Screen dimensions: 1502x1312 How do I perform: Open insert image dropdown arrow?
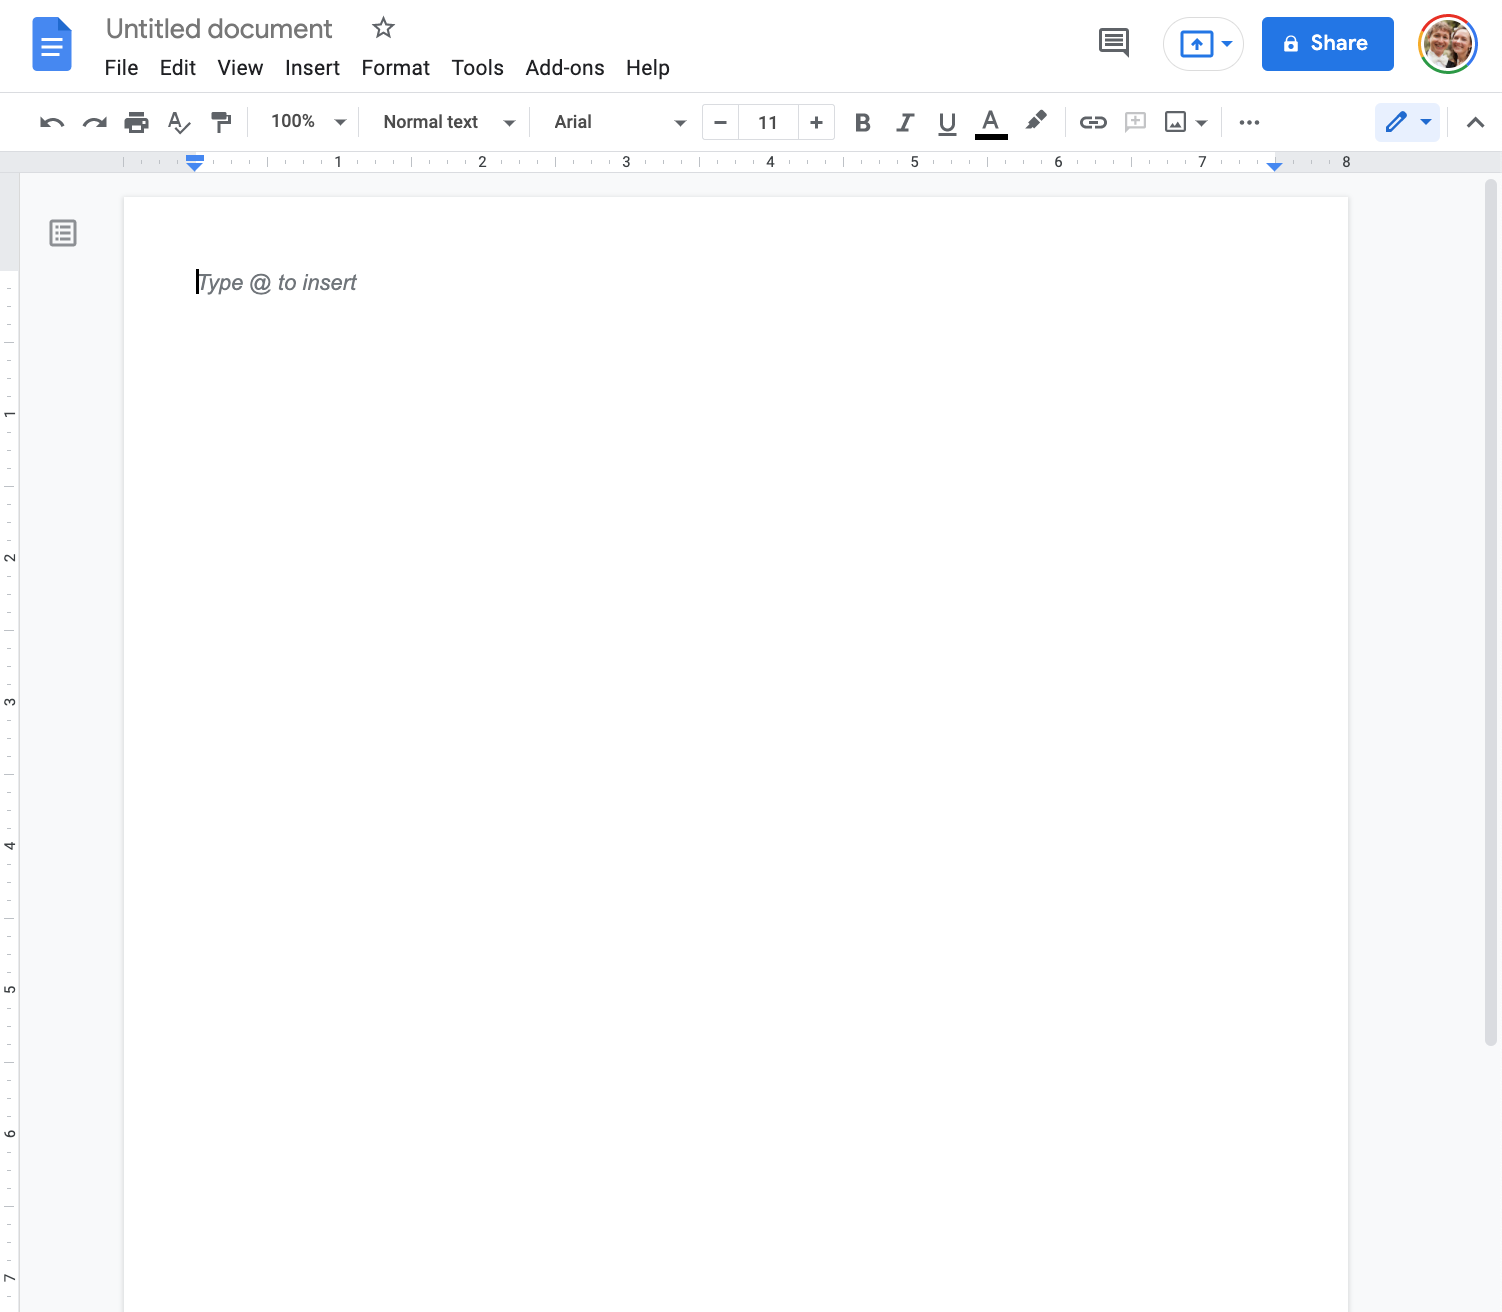pyautogui.click(x=1202, y=123)
